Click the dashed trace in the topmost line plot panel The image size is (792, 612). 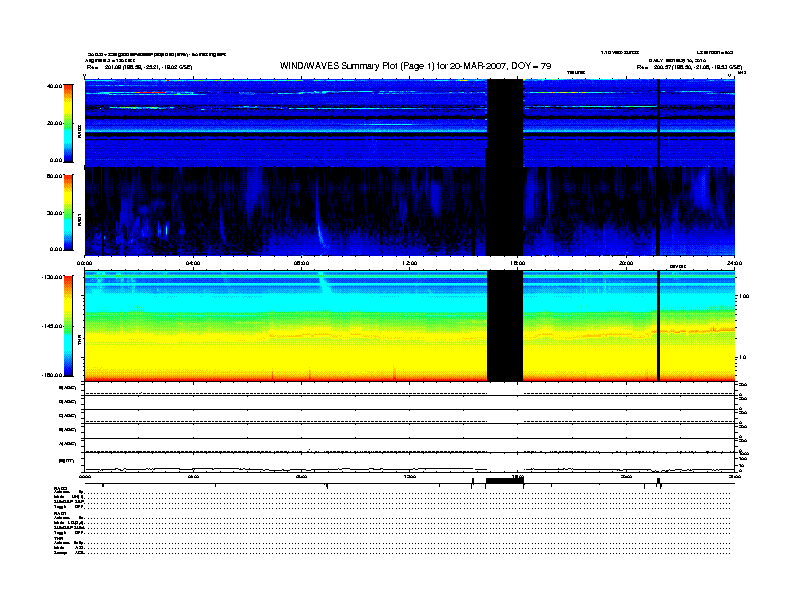(409, 393)
